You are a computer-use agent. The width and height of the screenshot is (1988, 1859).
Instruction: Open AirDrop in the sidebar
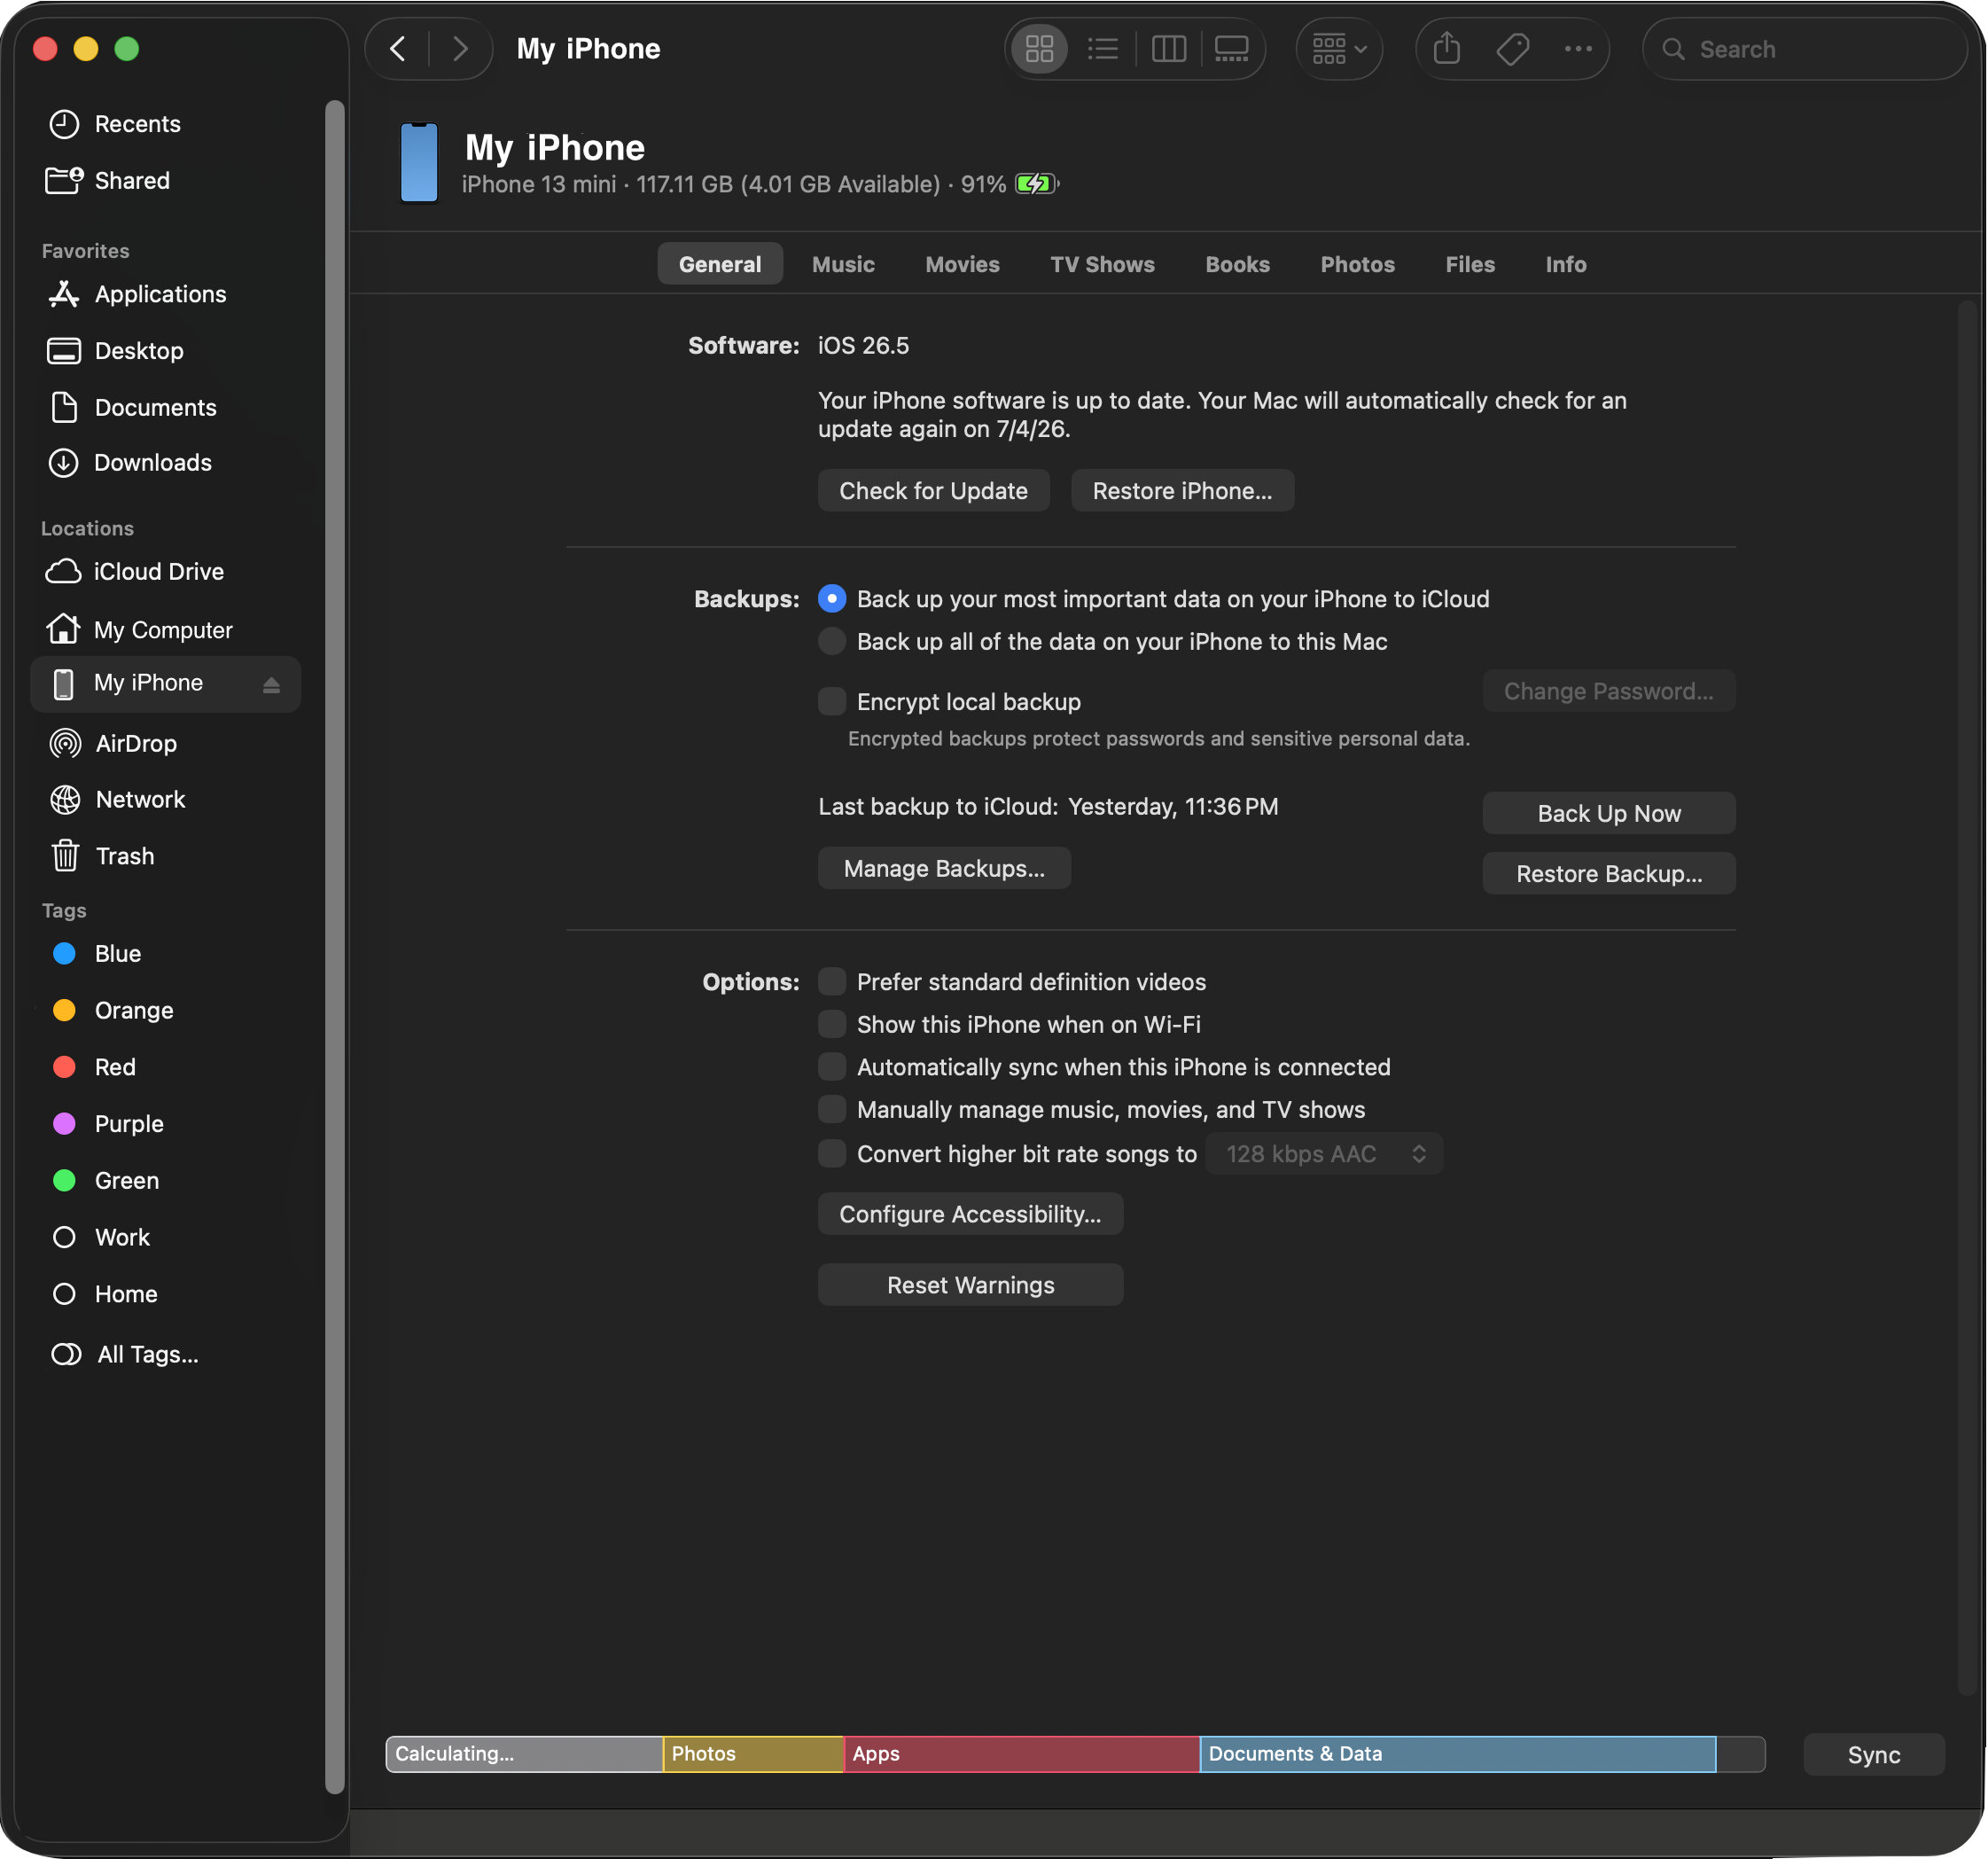(166, 744)
